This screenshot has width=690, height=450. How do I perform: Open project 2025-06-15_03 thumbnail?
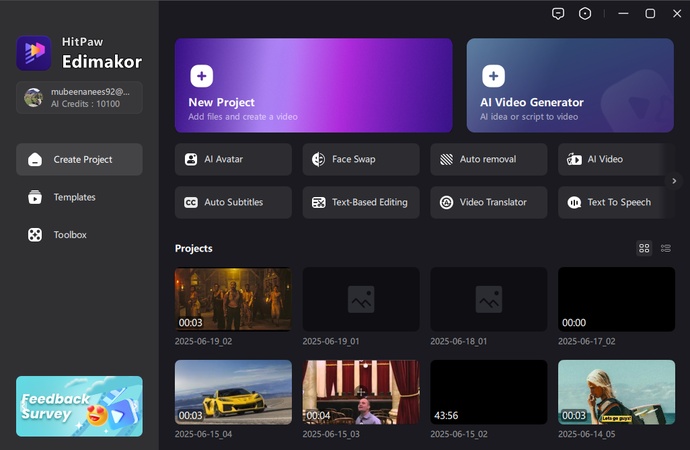click(x=361, y=392)
